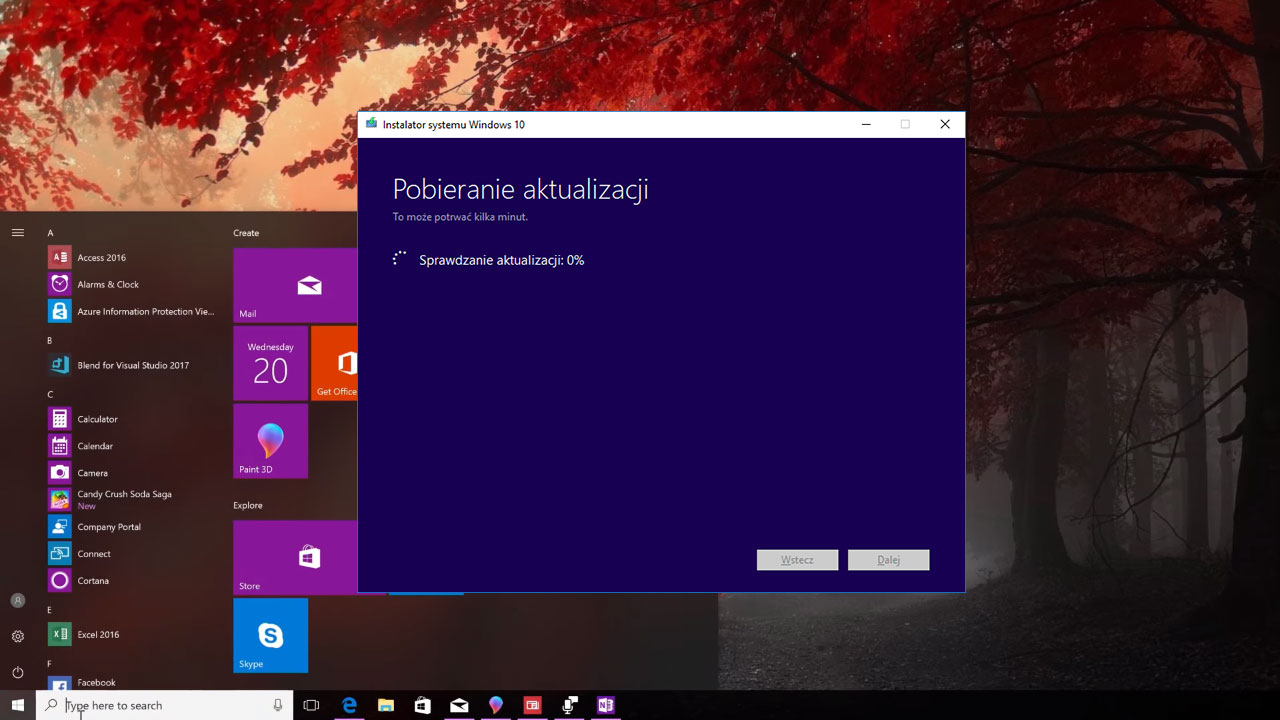This screenshot has height=720, width=1280.
Task: Open Paint 3D from taskbar
Action: point(496,705)
